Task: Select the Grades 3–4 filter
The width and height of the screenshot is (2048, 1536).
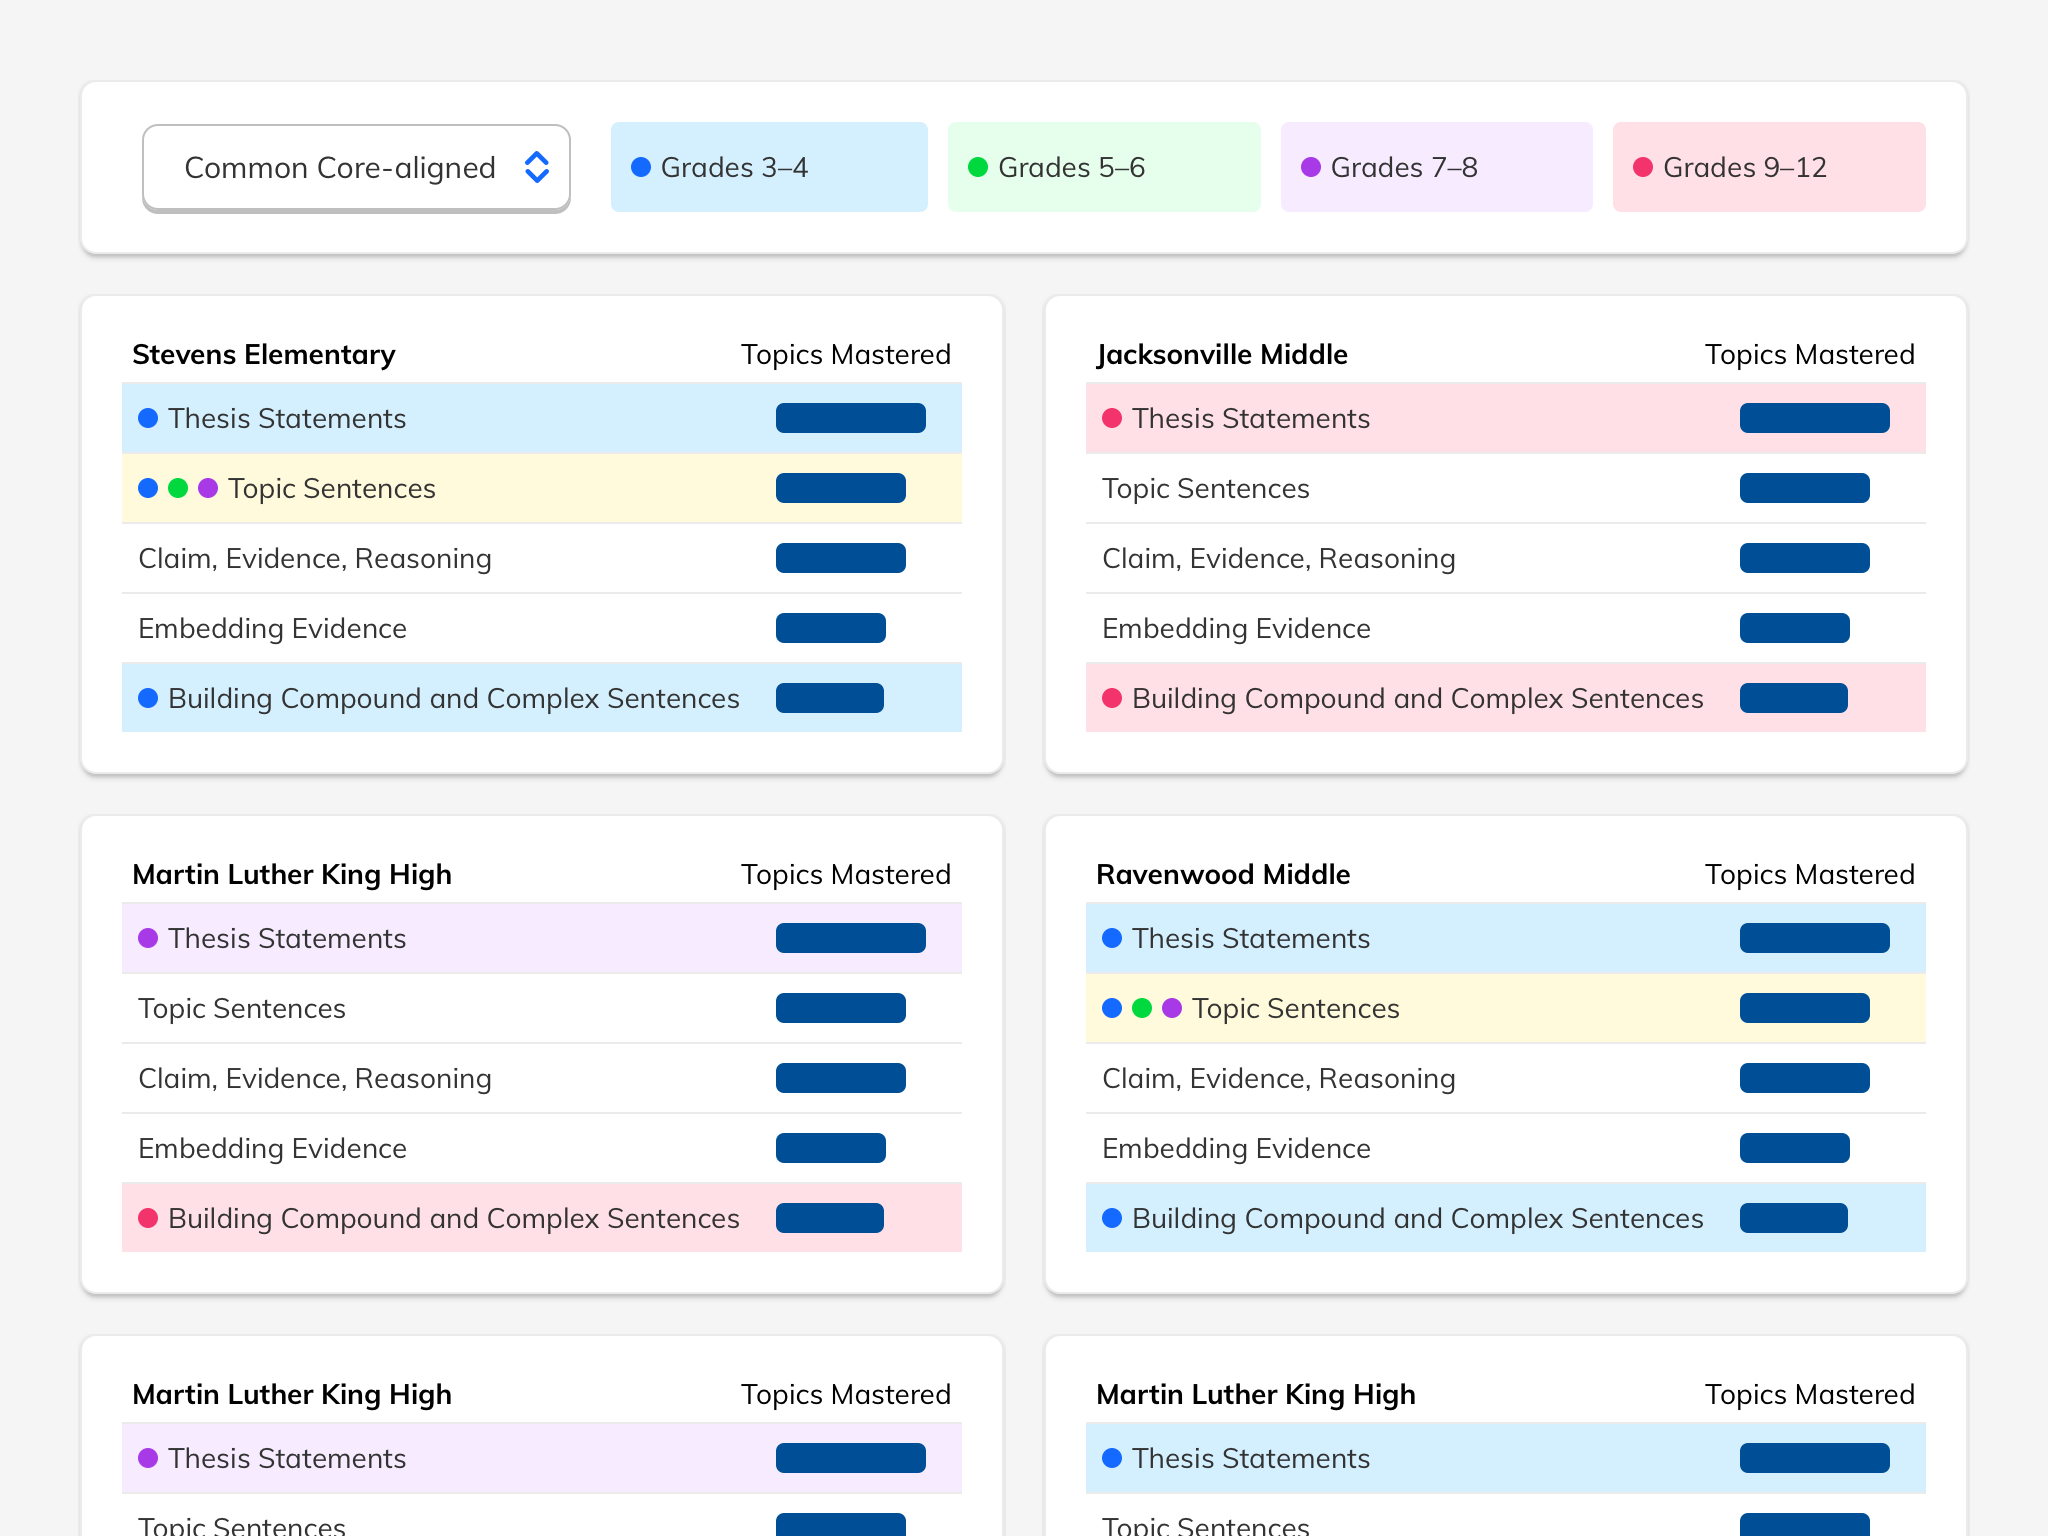Action: 768,168
